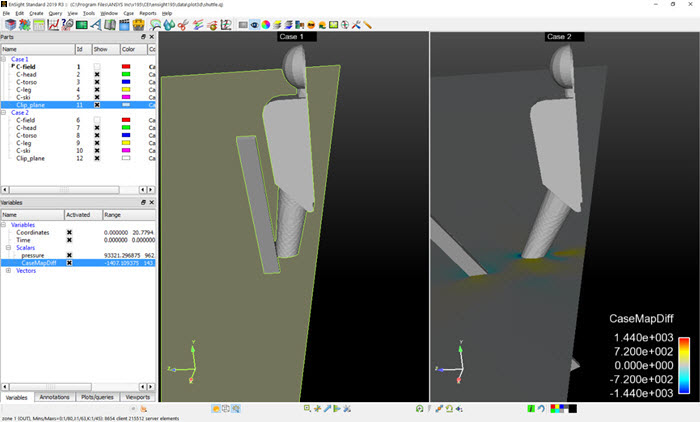Toggle Show checkbox for Case 2 C-ski

click(x=97, y=150)
